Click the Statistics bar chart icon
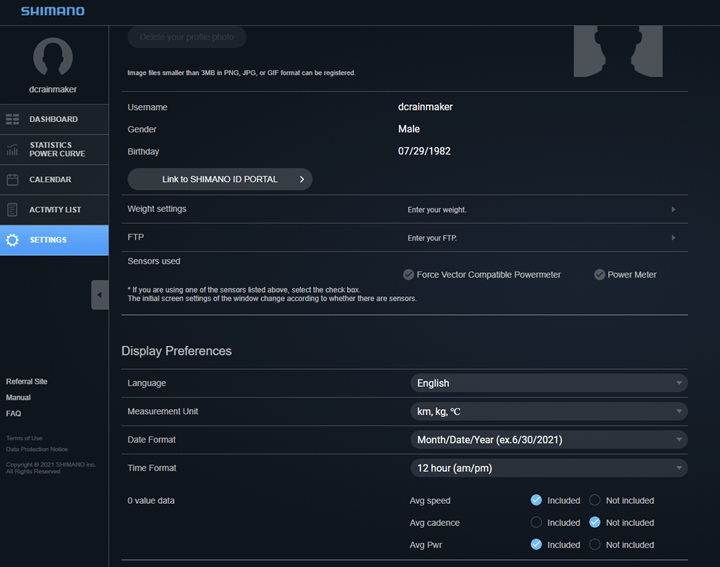 (12, 149)
